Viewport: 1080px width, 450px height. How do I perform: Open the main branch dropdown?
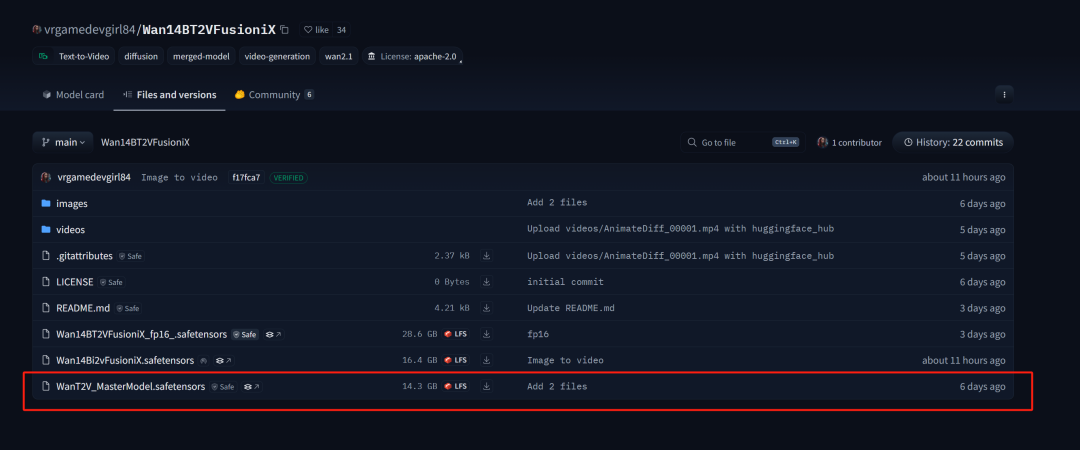coord(63,143)
